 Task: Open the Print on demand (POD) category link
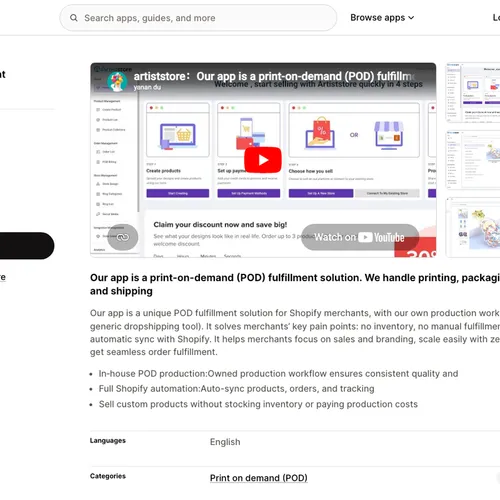click(259, 478)
